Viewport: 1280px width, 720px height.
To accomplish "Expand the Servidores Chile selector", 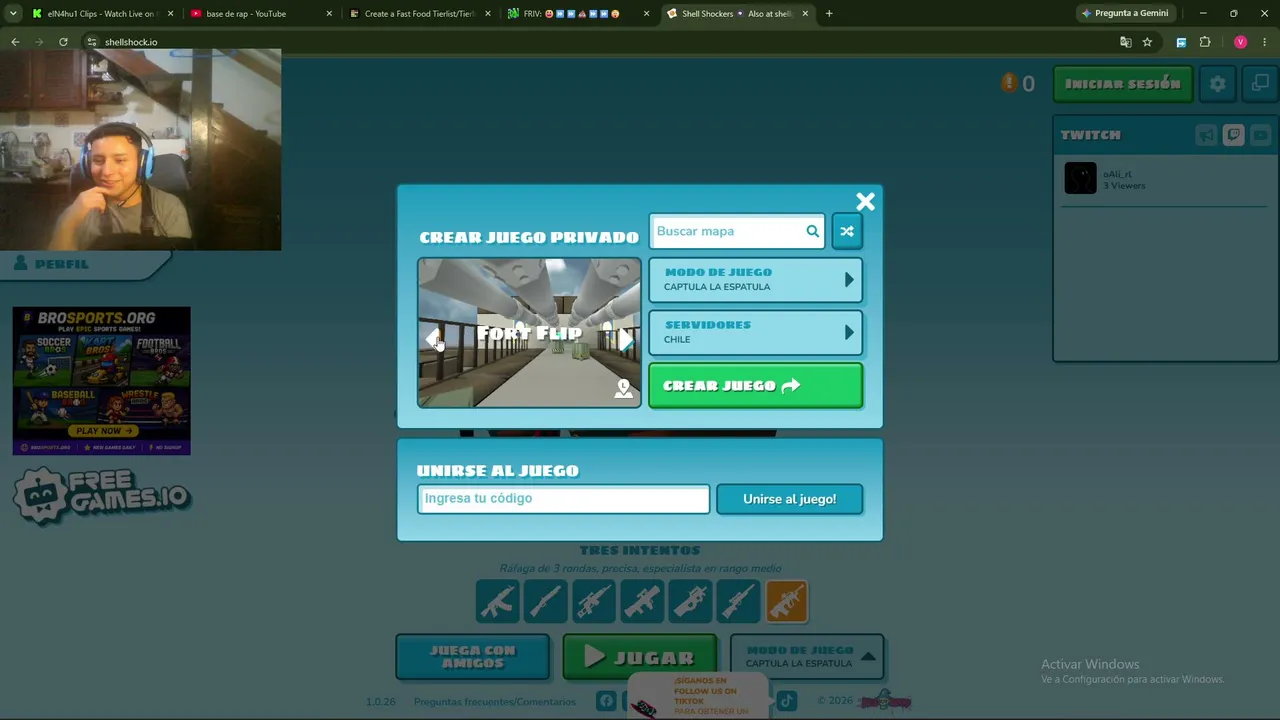I will coord(755,333).
